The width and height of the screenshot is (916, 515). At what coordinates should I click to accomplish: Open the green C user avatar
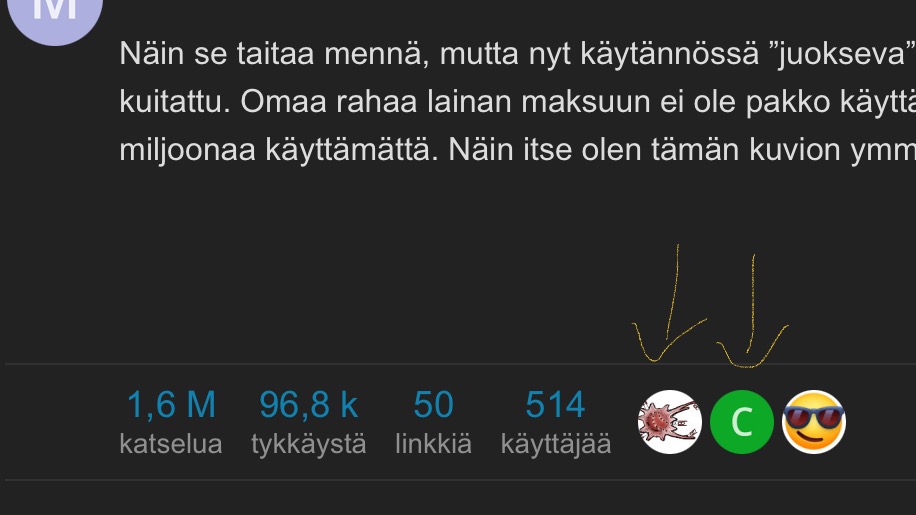742,422
